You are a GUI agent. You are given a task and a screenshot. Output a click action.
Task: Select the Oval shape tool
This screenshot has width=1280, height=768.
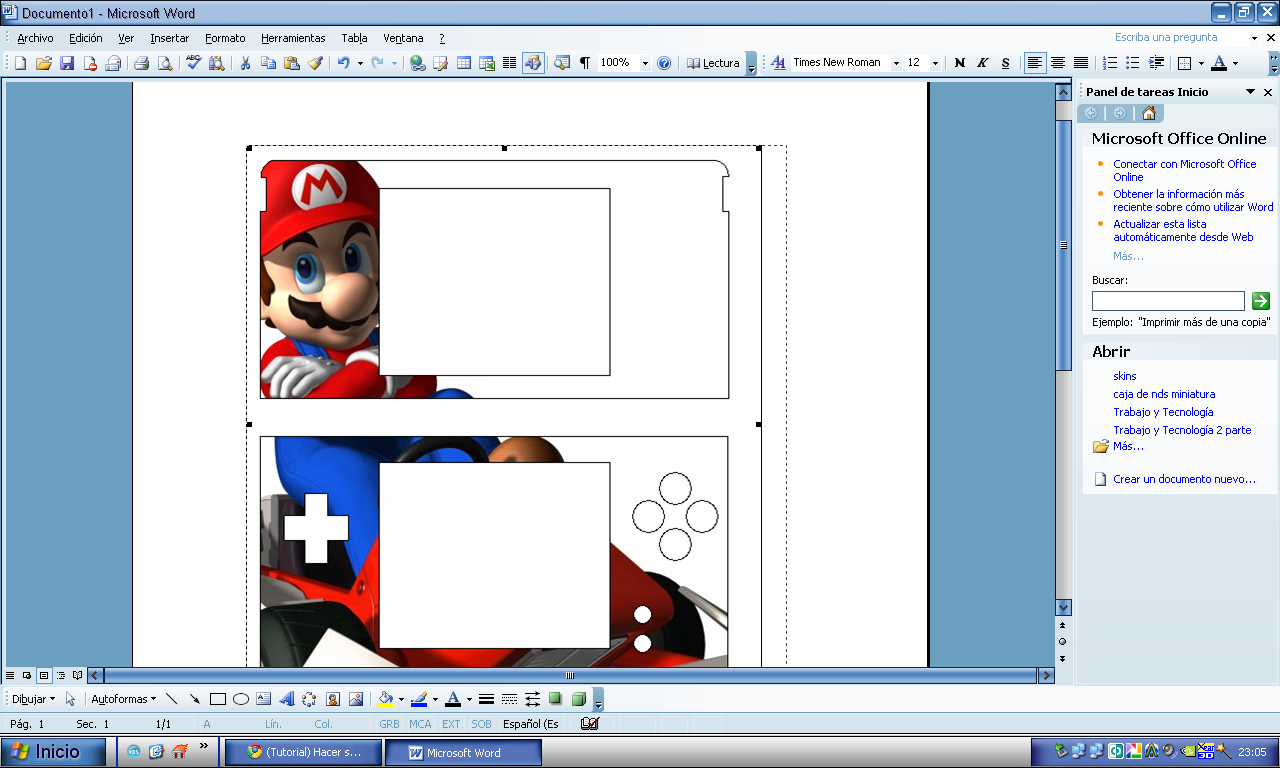coord(240,699)
